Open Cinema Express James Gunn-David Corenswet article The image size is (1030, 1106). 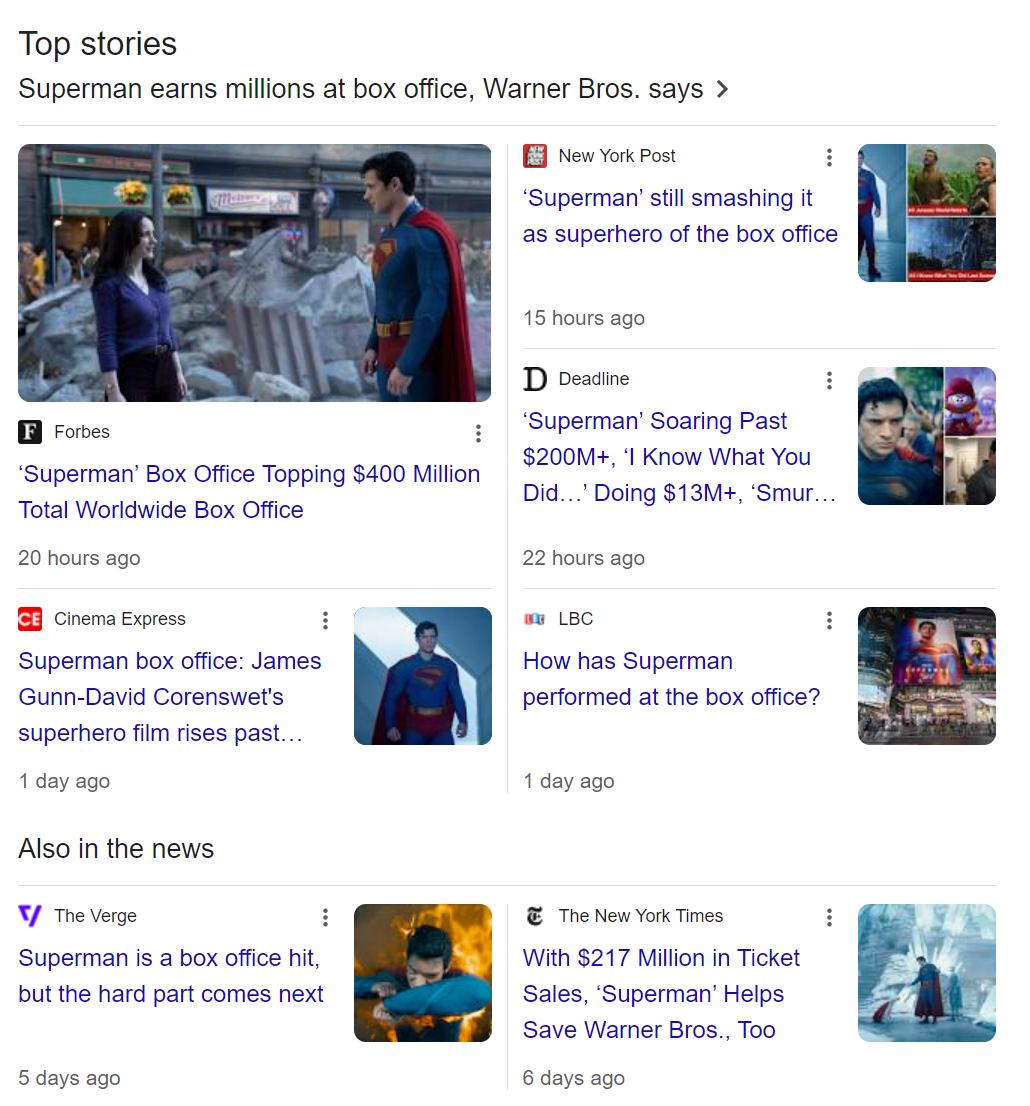pos(170,696)
